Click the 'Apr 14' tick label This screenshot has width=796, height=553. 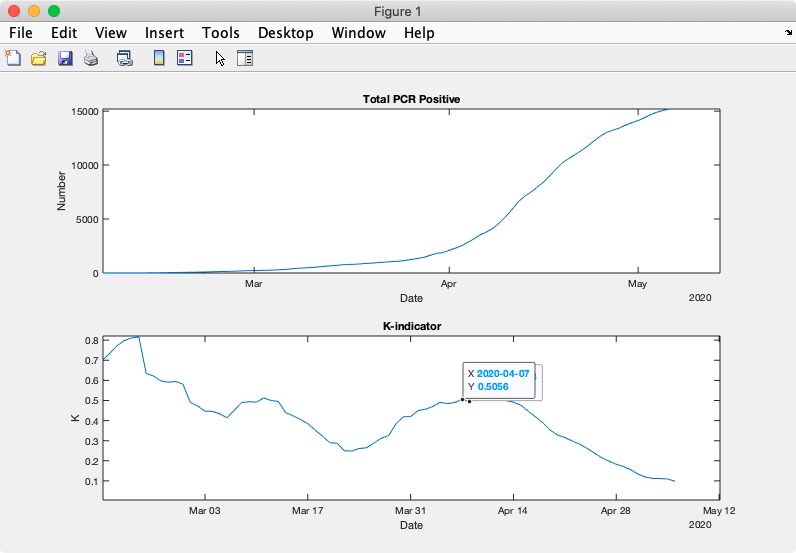point(513,510)
